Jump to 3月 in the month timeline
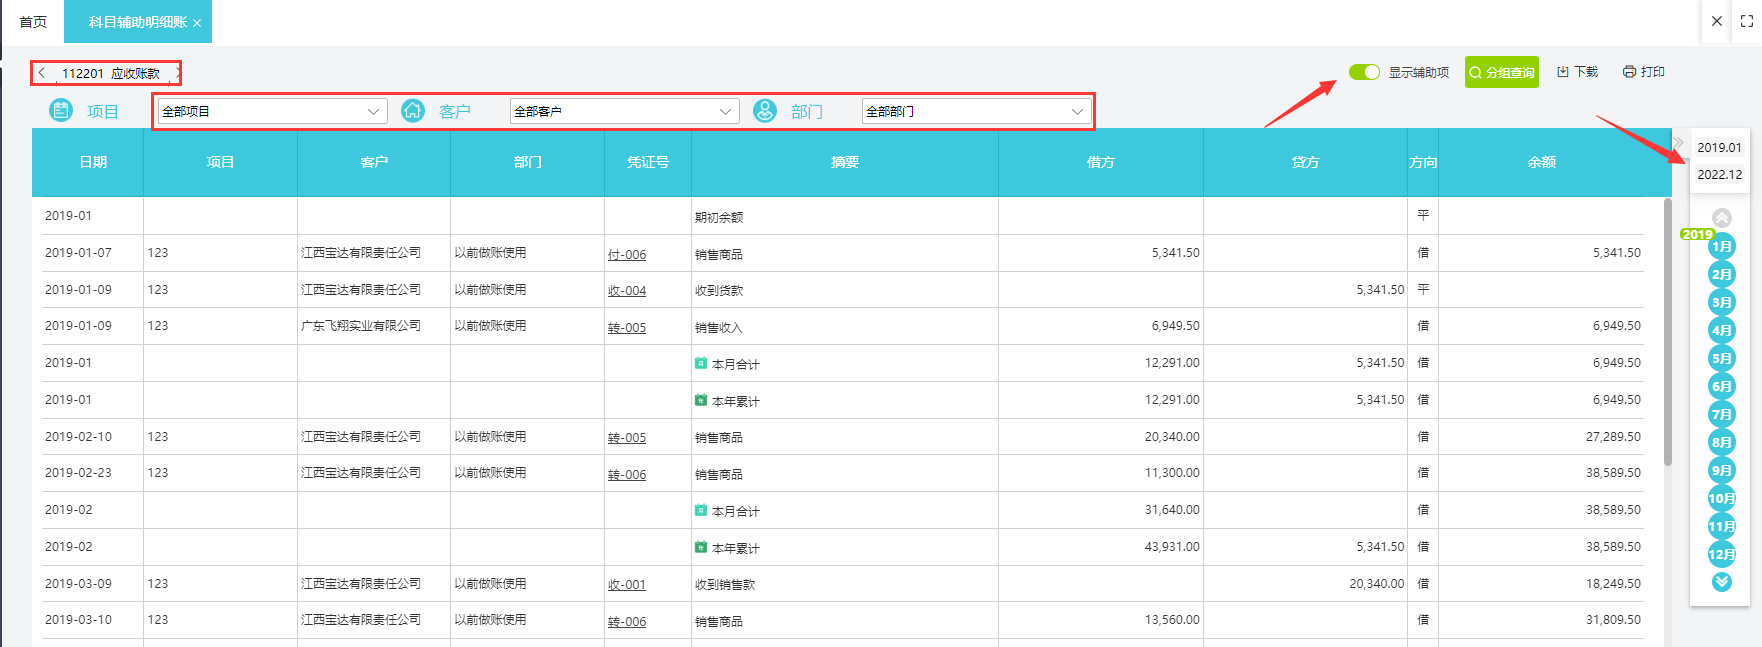Screen dimensions: 1762x647 coord(1721,302)
